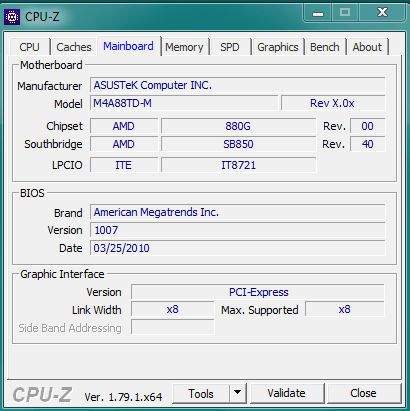
Task: Click BIOS Brand American Megatrends Inc.
Action: tap(238, 212)
